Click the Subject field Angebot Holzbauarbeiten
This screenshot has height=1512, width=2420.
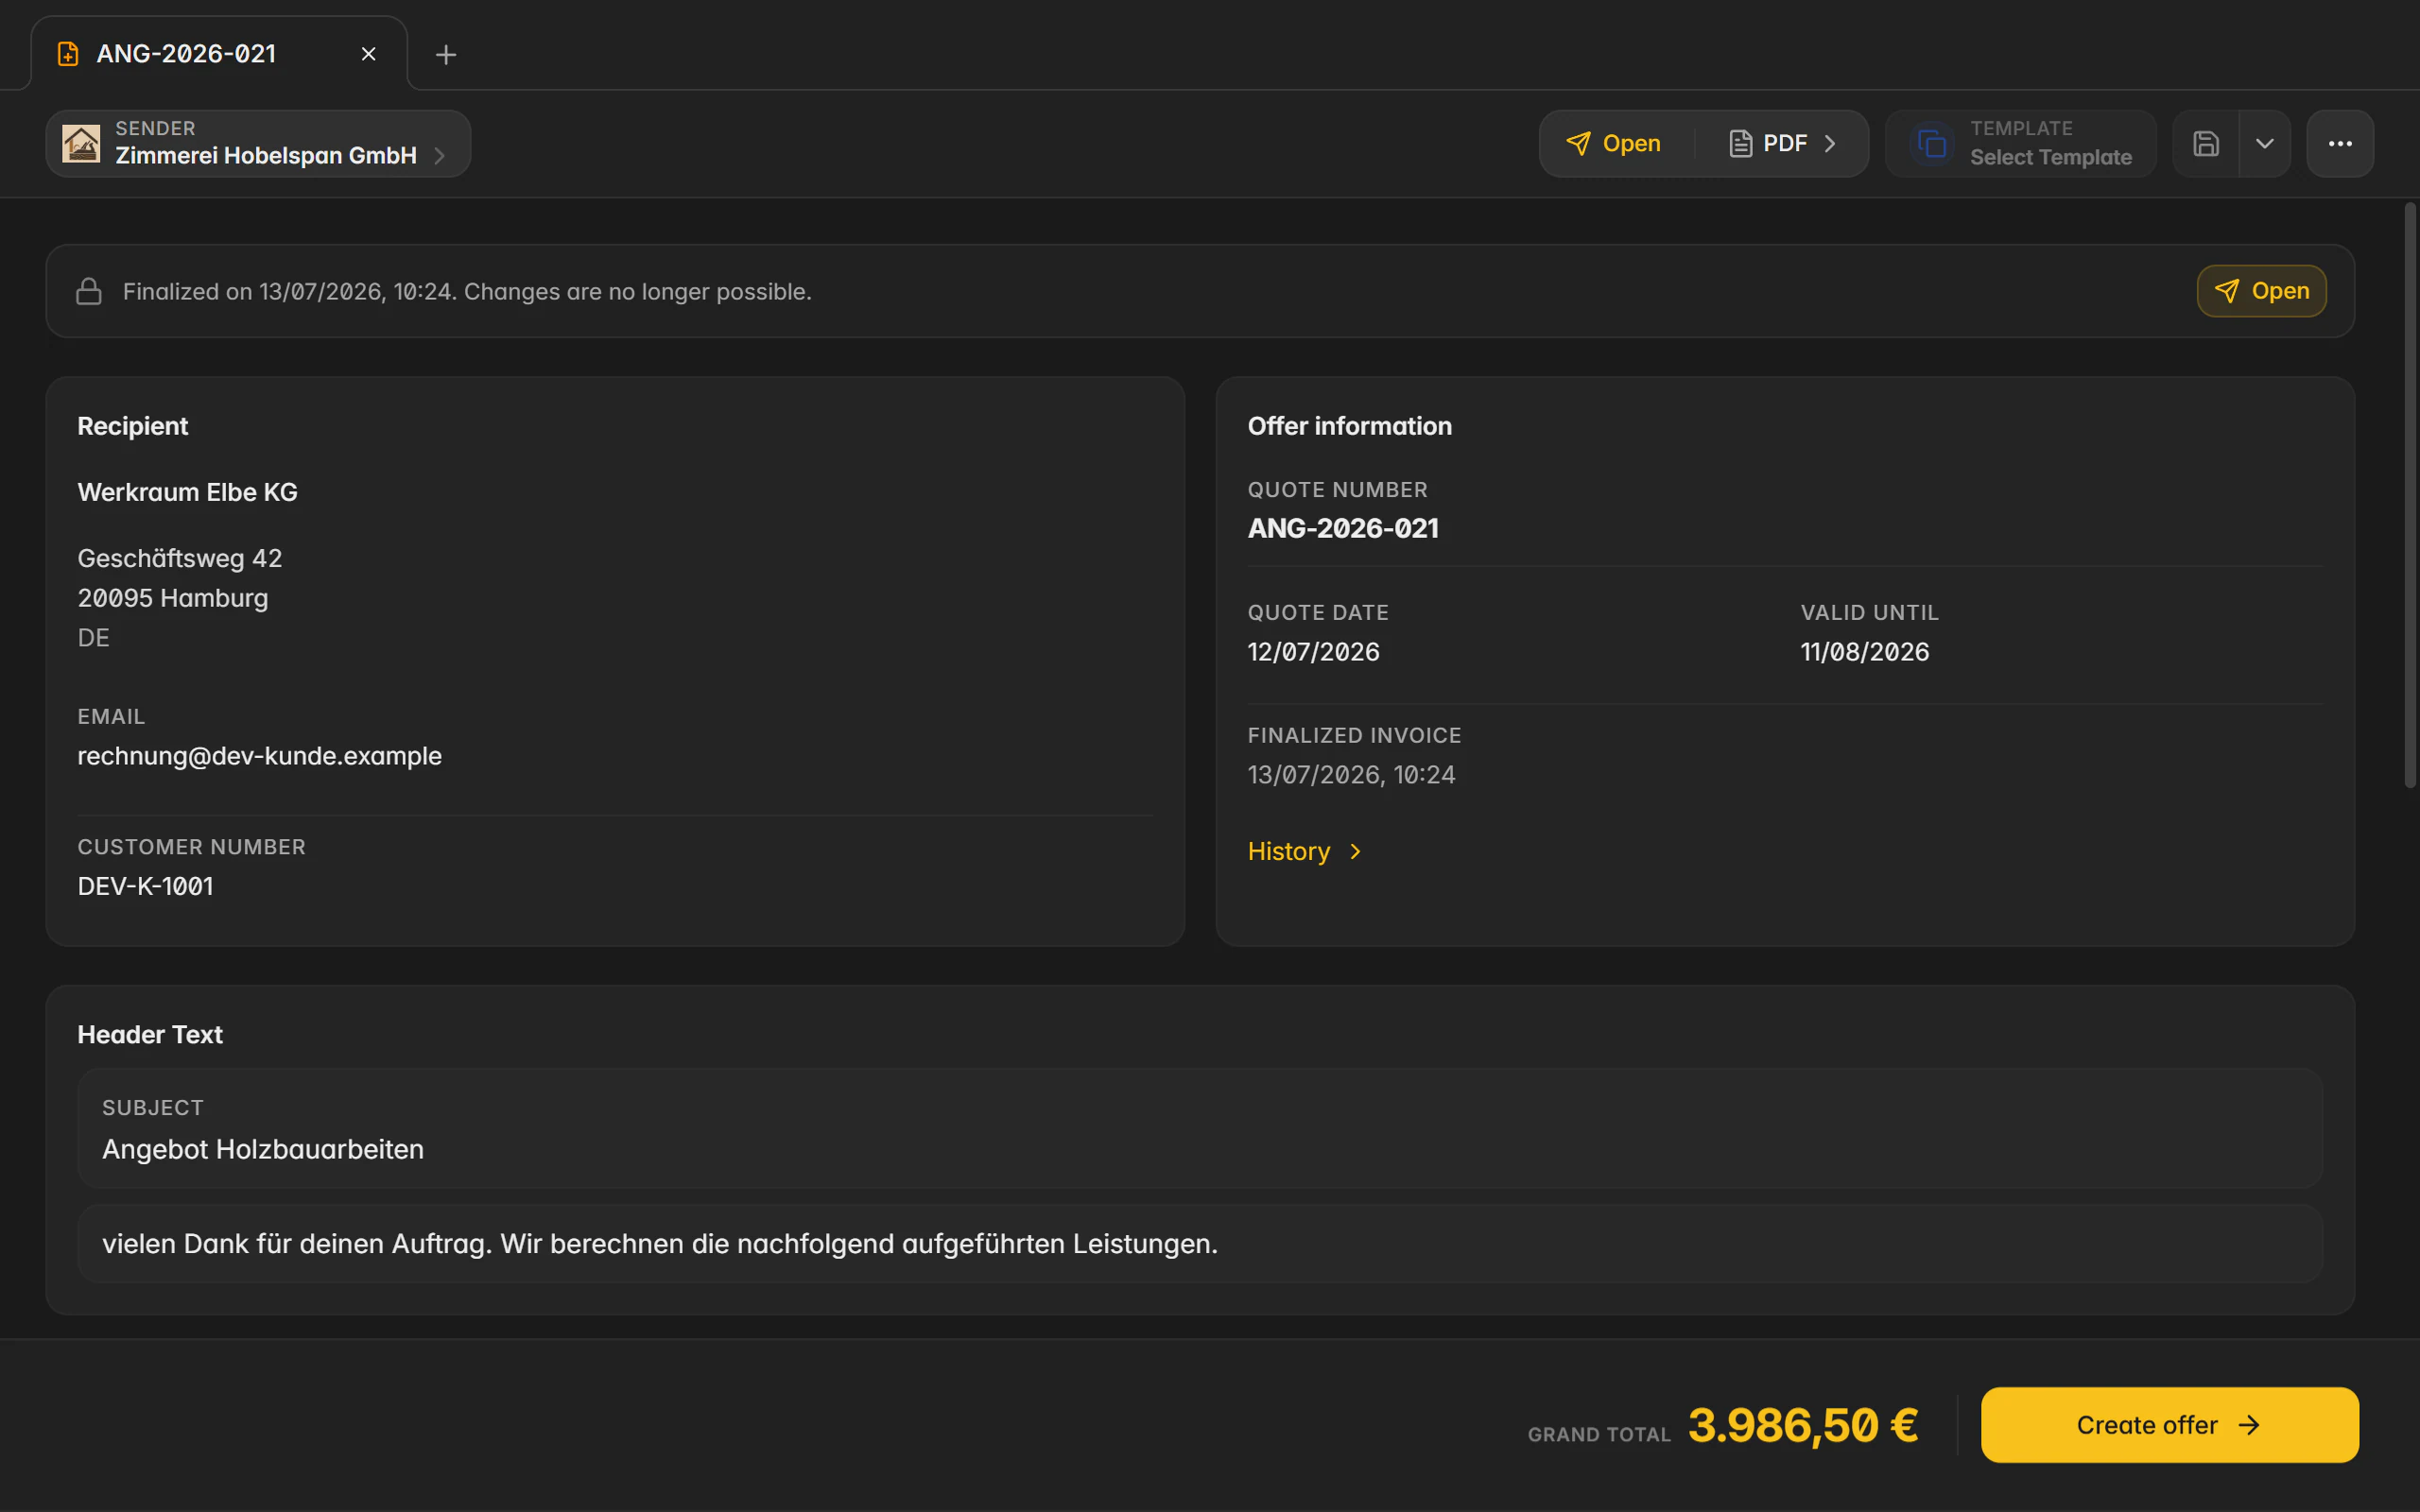pos(1200,1128)
